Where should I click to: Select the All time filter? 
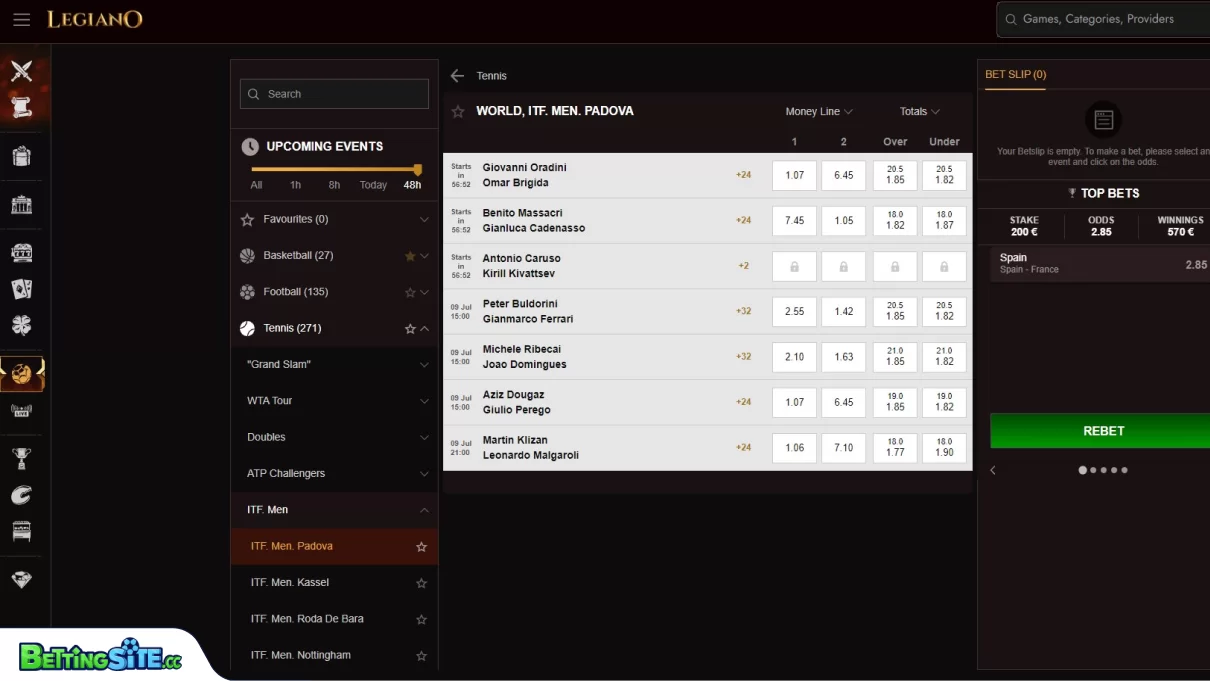256,185
